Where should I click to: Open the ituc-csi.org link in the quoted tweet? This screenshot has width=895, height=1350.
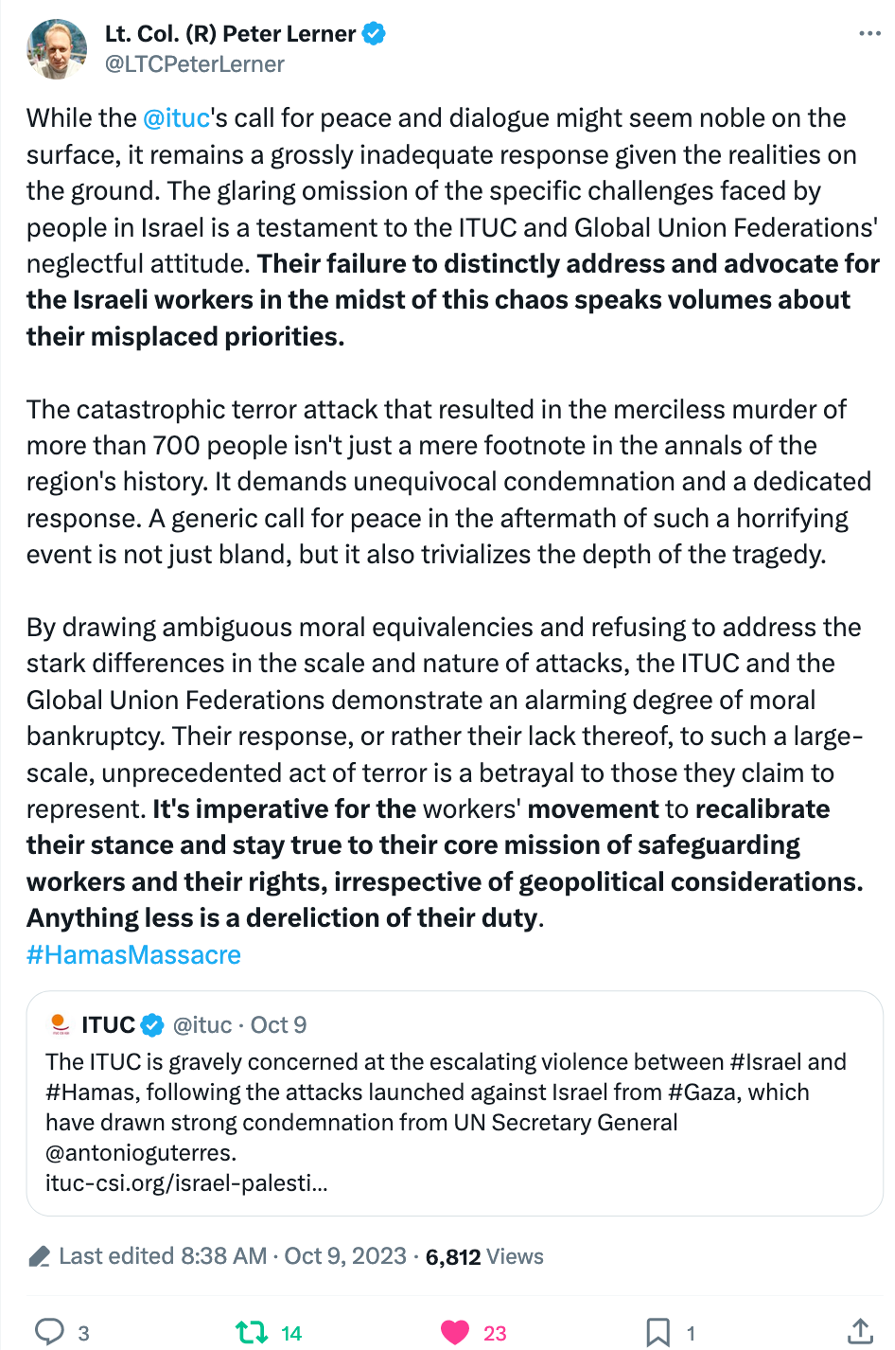click(x=188, y=1184)
